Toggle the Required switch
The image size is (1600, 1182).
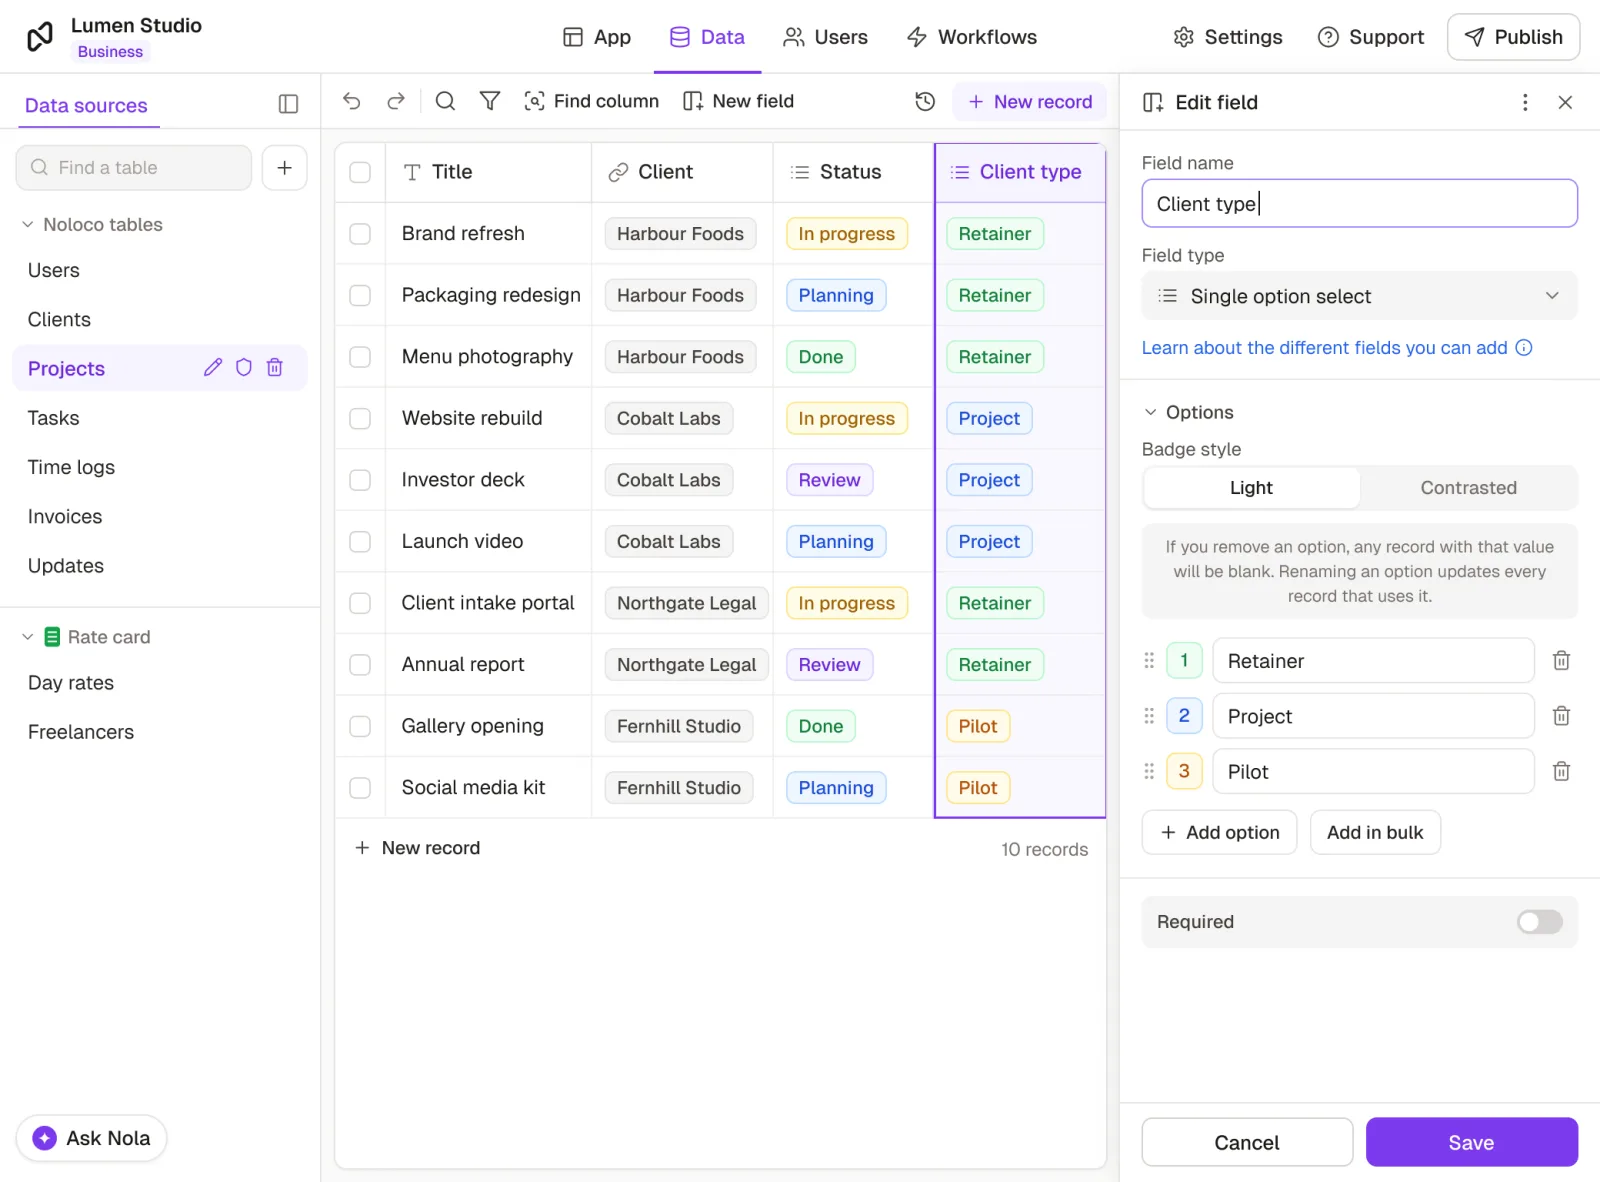1539,922
